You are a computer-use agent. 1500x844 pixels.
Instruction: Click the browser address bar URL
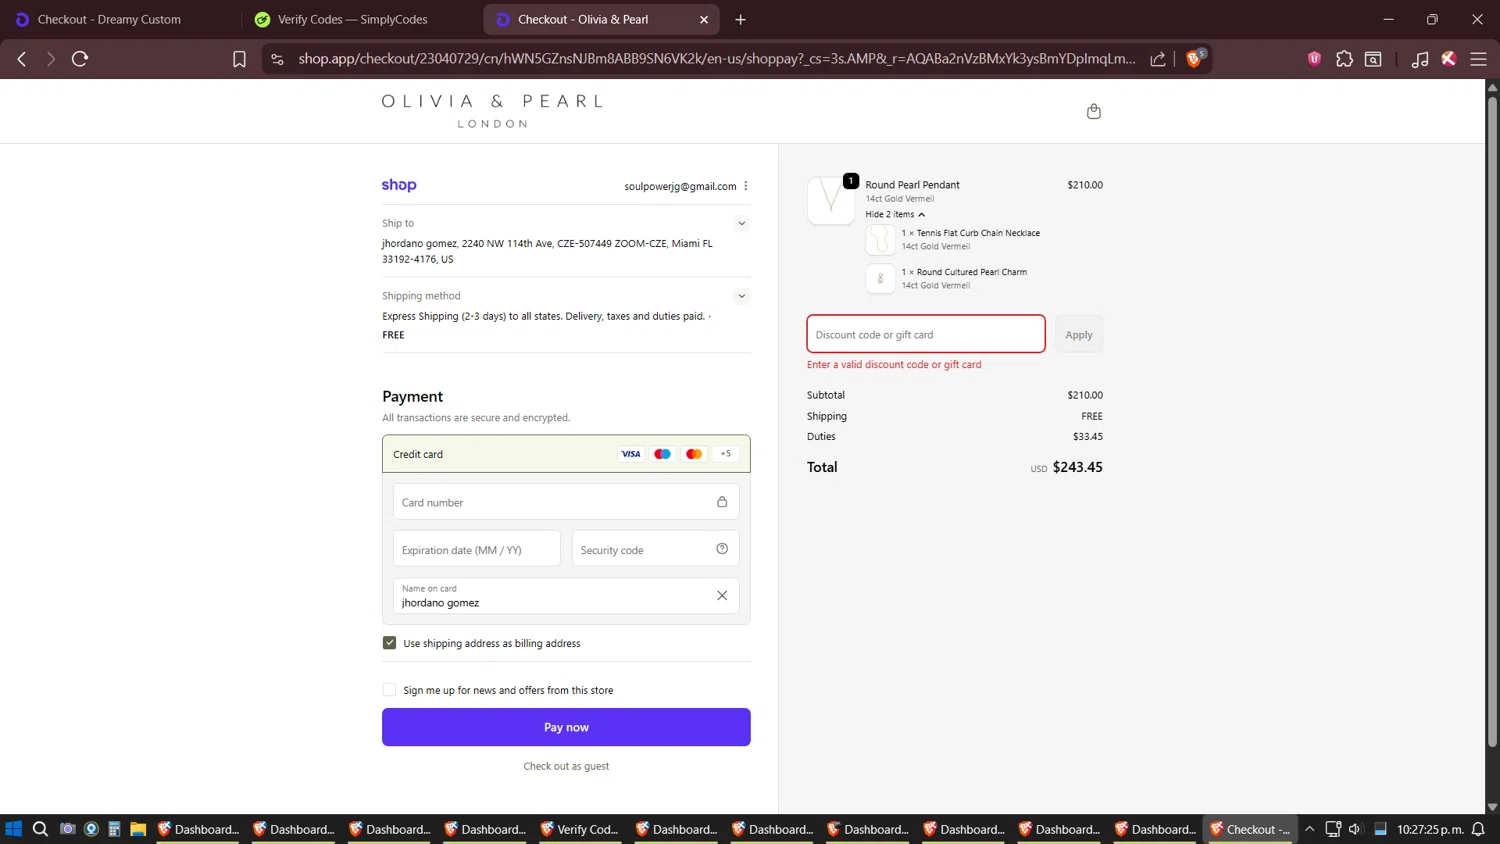pos(716,59)
